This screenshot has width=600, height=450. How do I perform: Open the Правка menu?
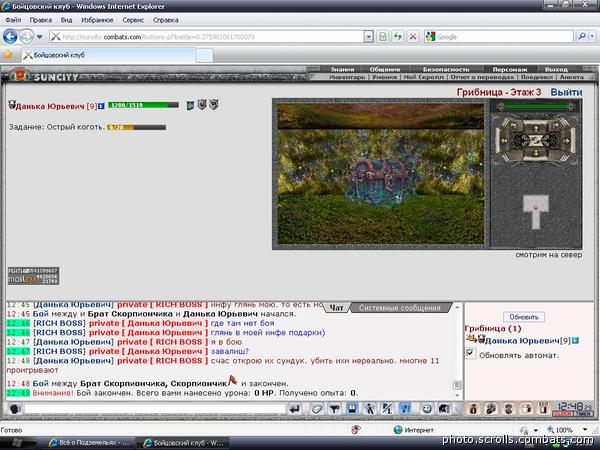pos(41,20)
